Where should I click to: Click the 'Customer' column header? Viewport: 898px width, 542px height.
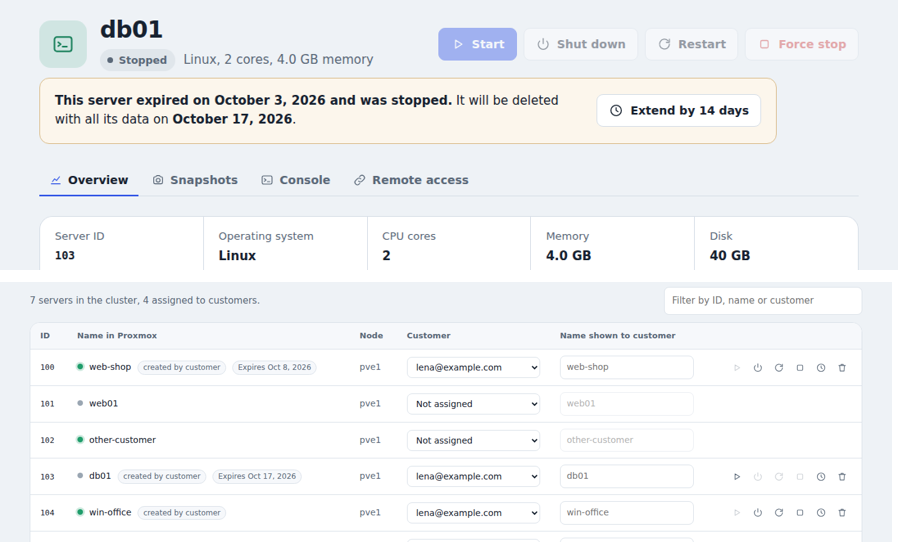(x=428, y=336)
